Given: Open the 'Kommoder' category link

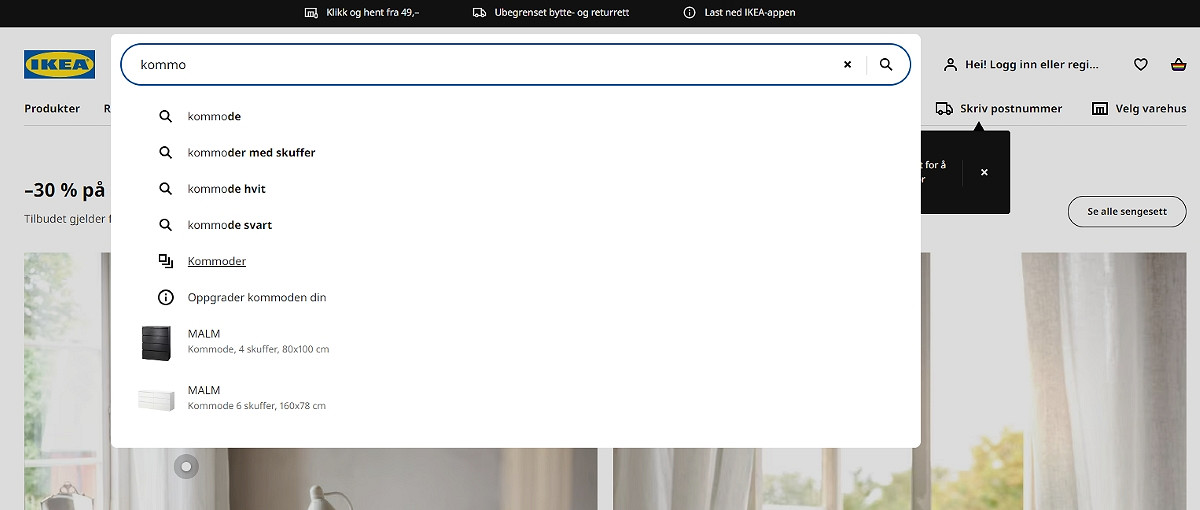Looking at the screenshot, I should [x=217, y=261].
